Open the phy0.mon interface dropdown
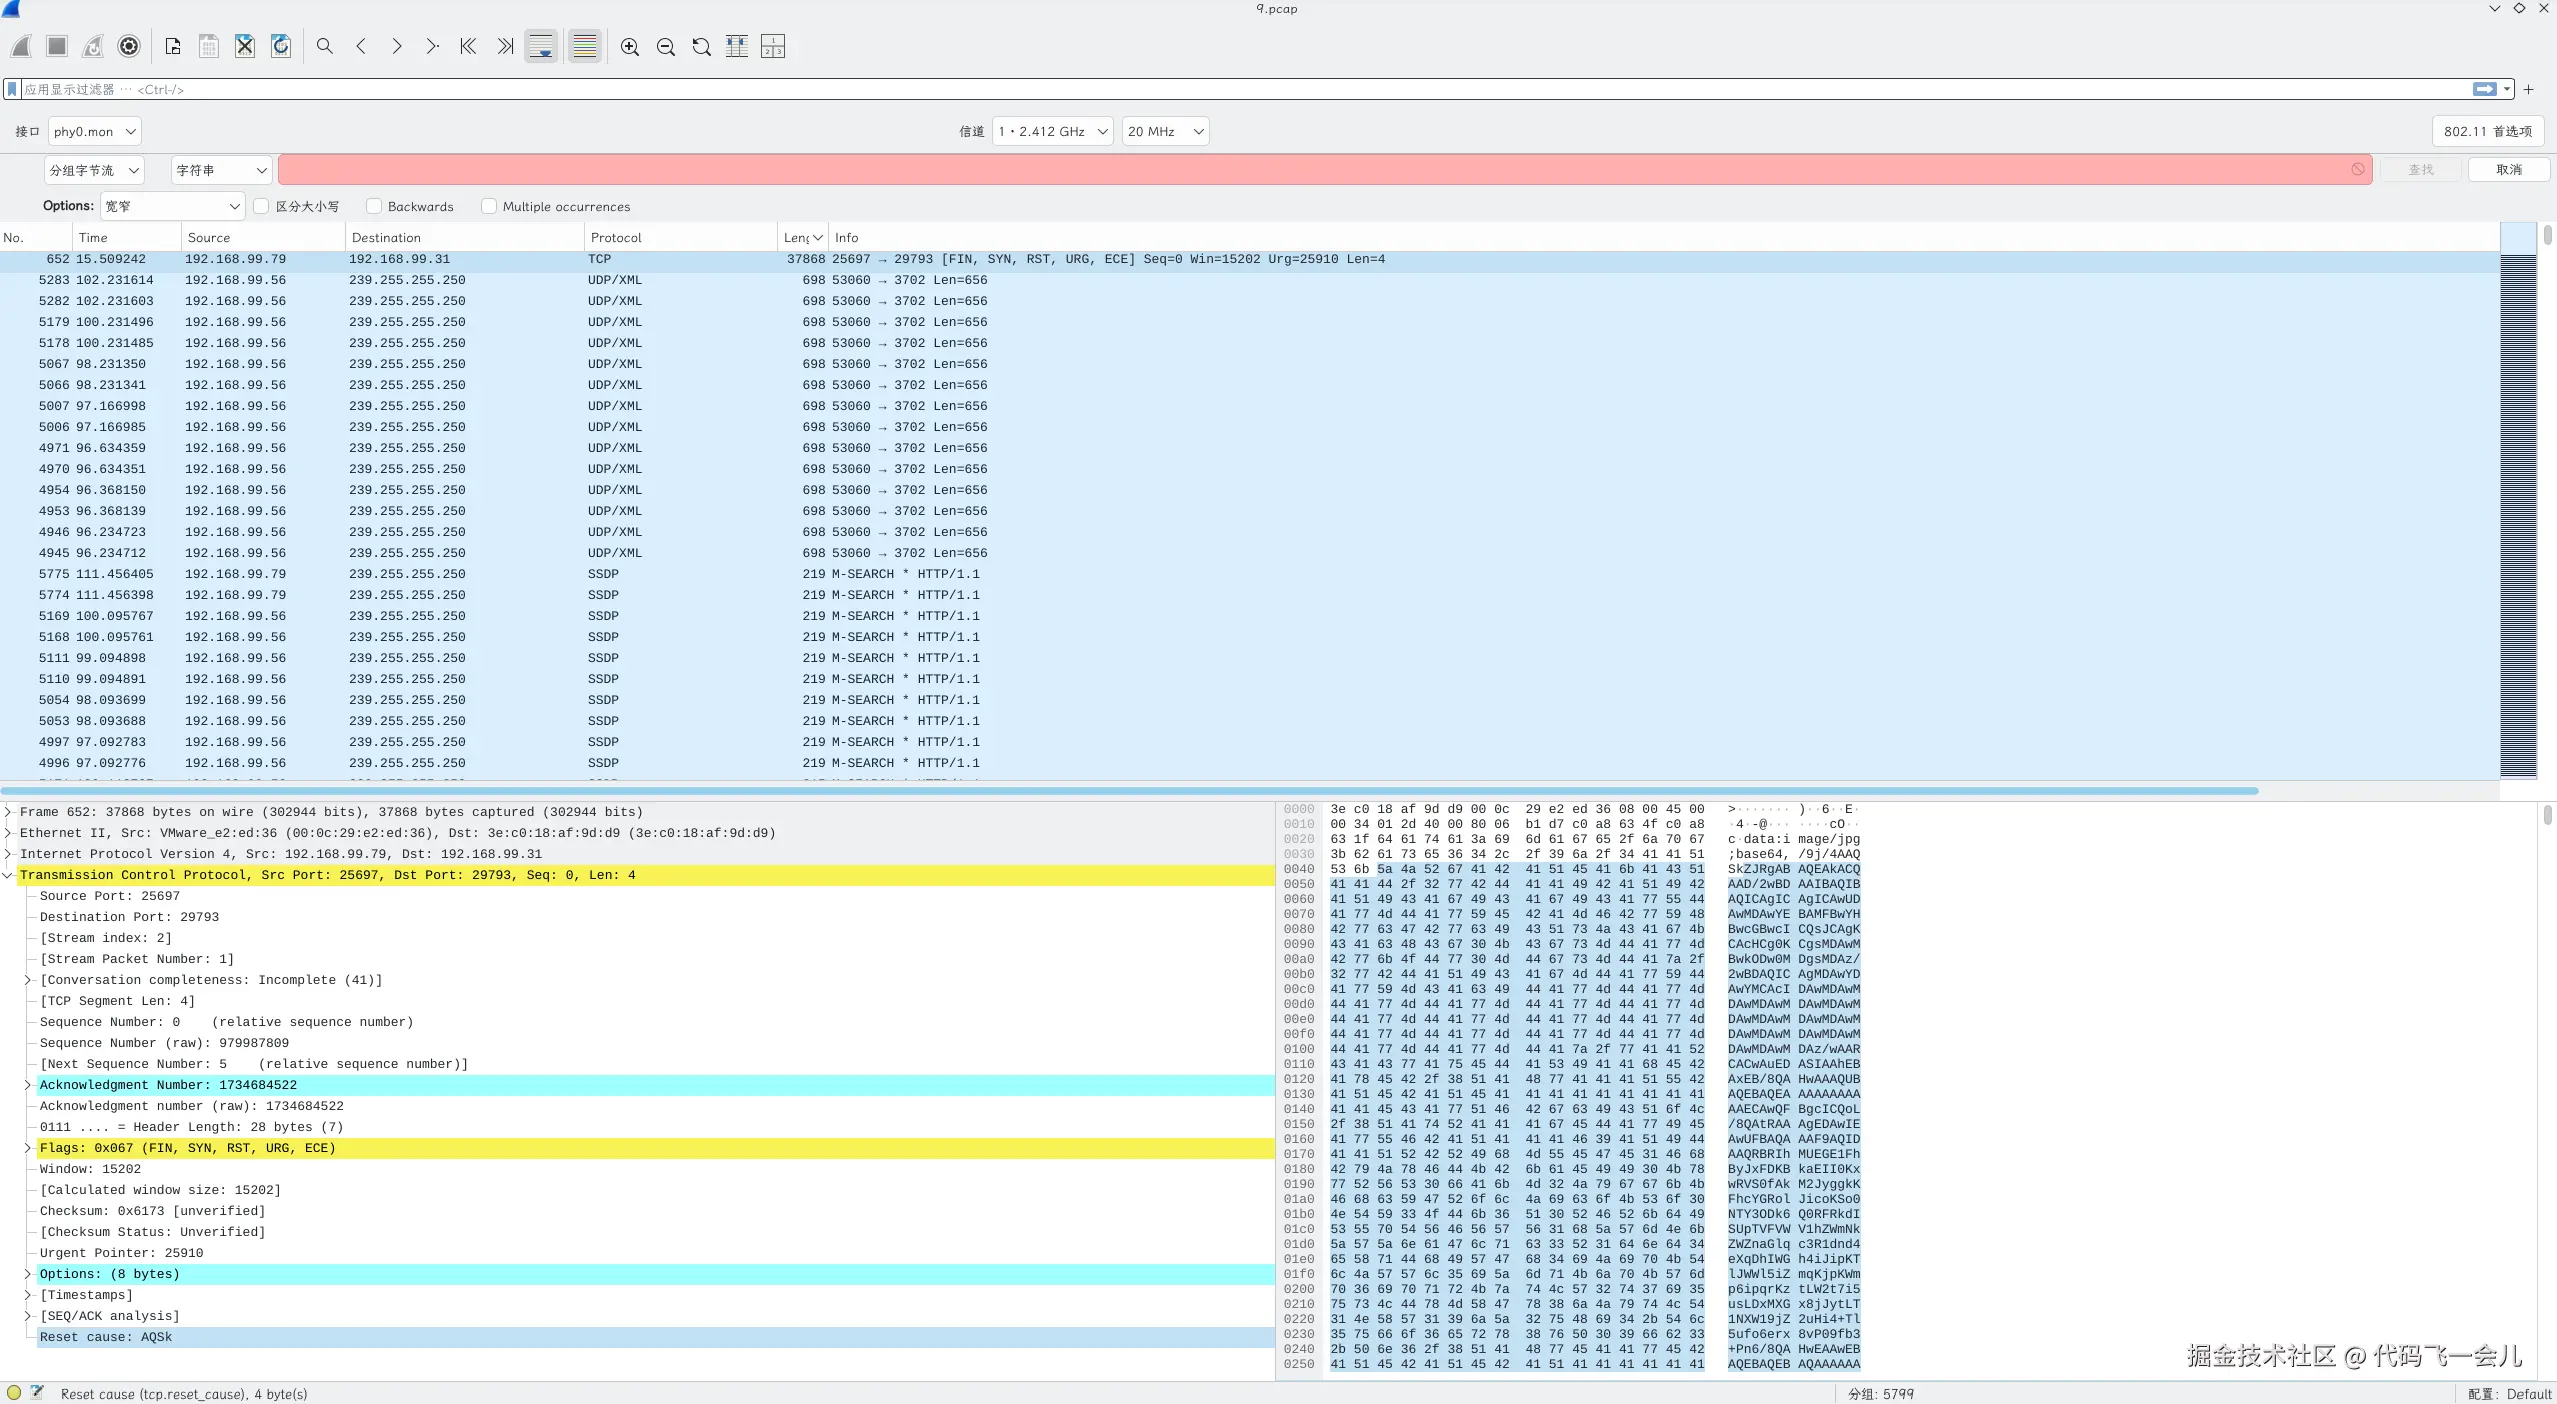 95,131
